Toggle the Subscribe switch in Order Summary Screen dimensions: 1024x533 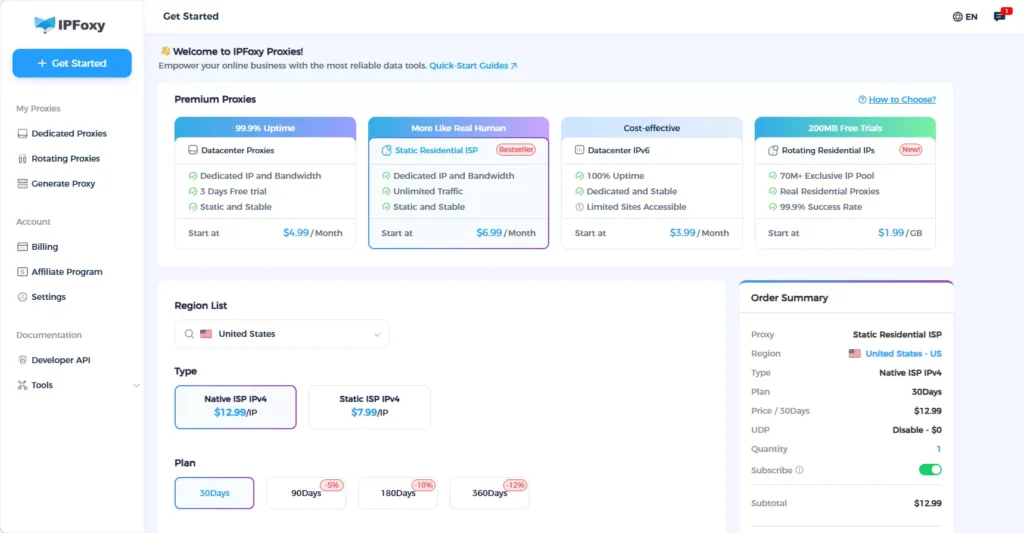click(x=930, y=470)
